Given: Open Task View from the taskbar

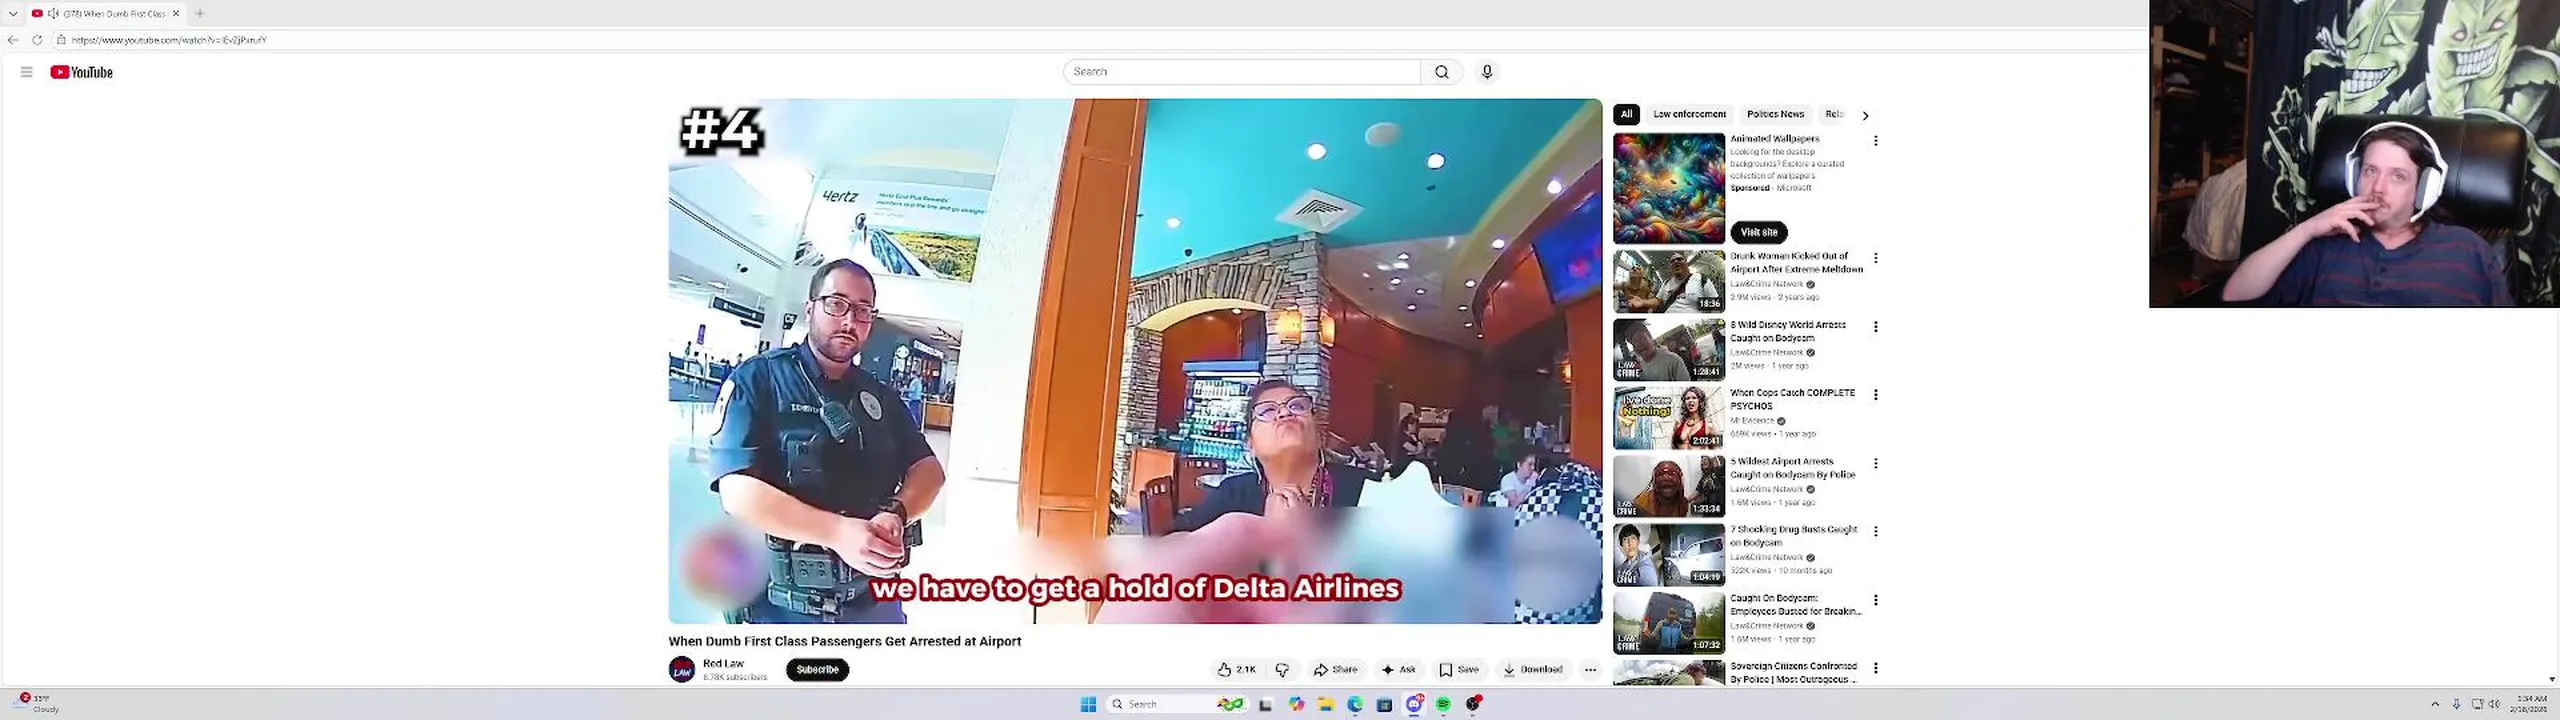Looking at the screenshot, I should point(1266,705).
